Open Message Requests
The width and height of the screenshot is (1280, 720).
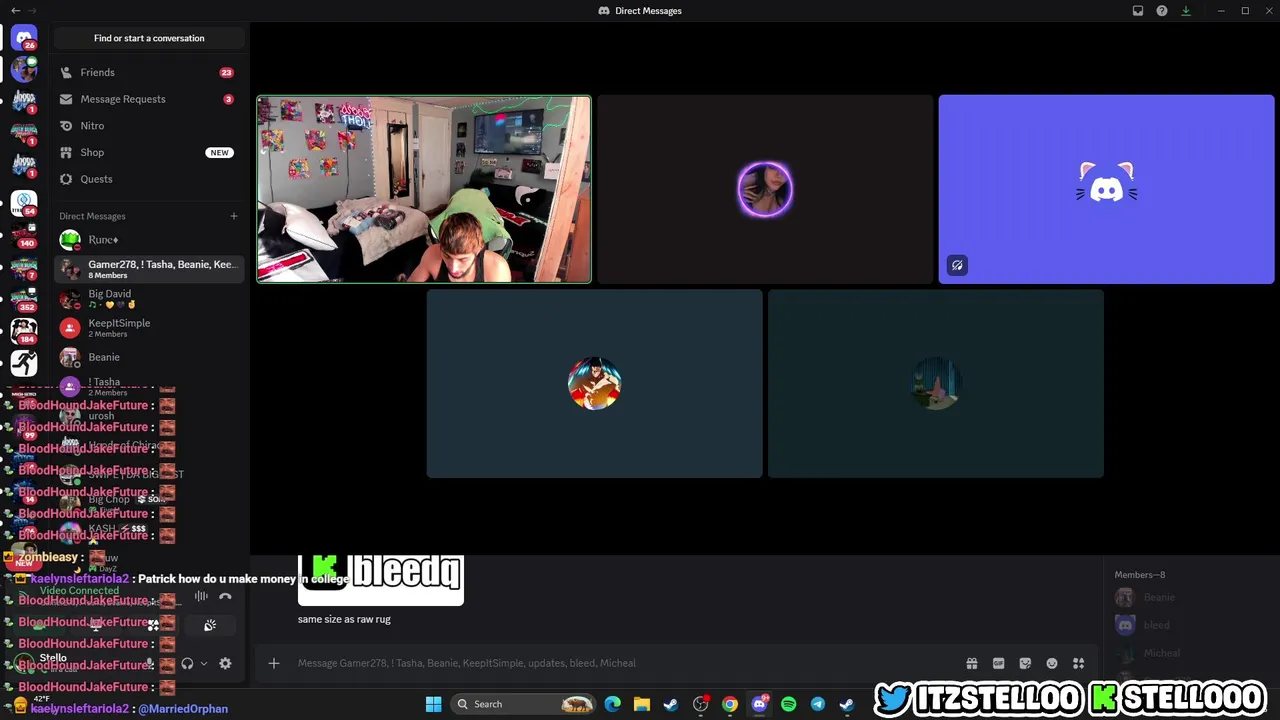[149, 99]
